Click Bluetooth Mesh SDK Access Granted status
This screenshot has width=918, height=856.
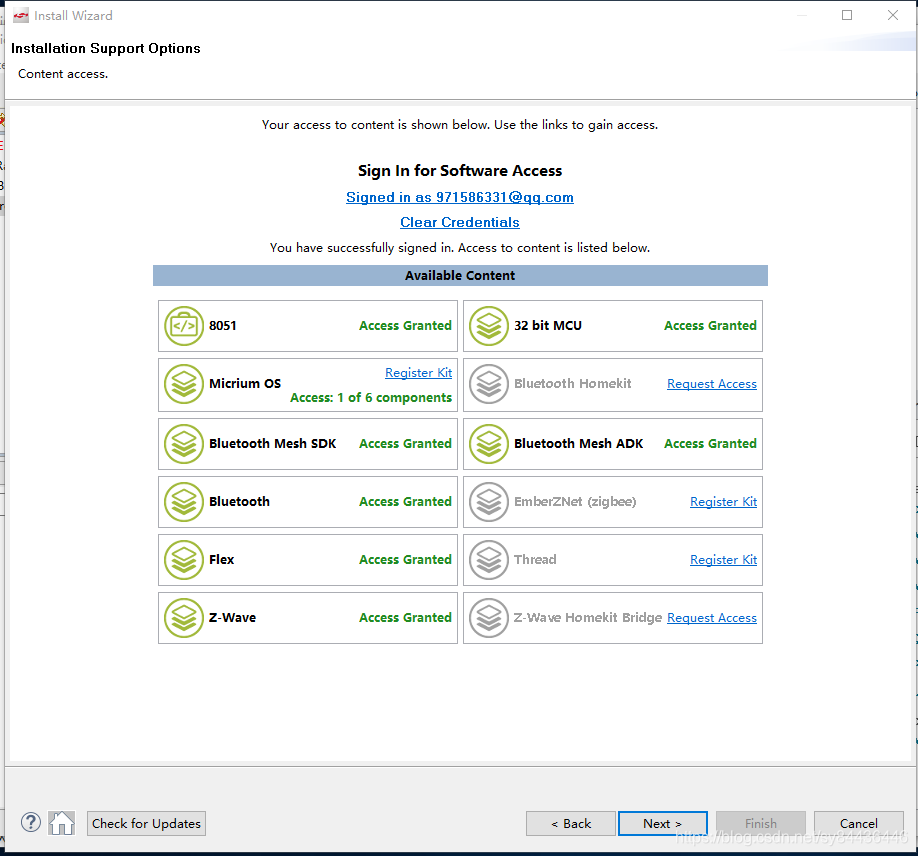click(x=405, y=444)
